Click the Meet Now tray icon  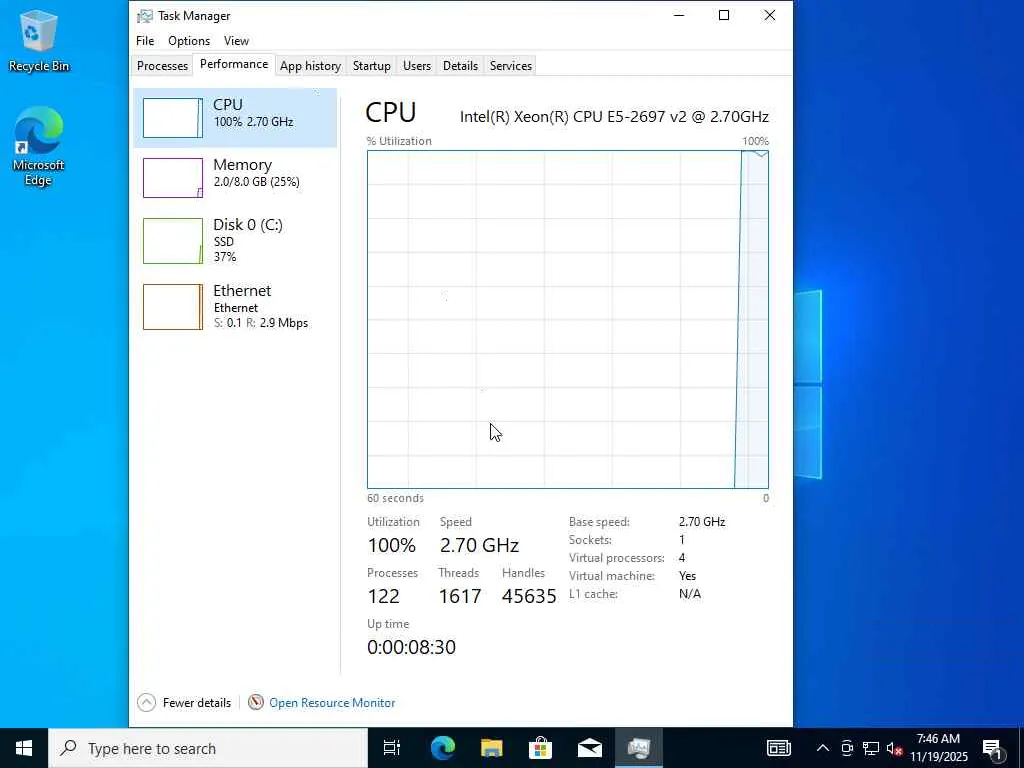847,748
